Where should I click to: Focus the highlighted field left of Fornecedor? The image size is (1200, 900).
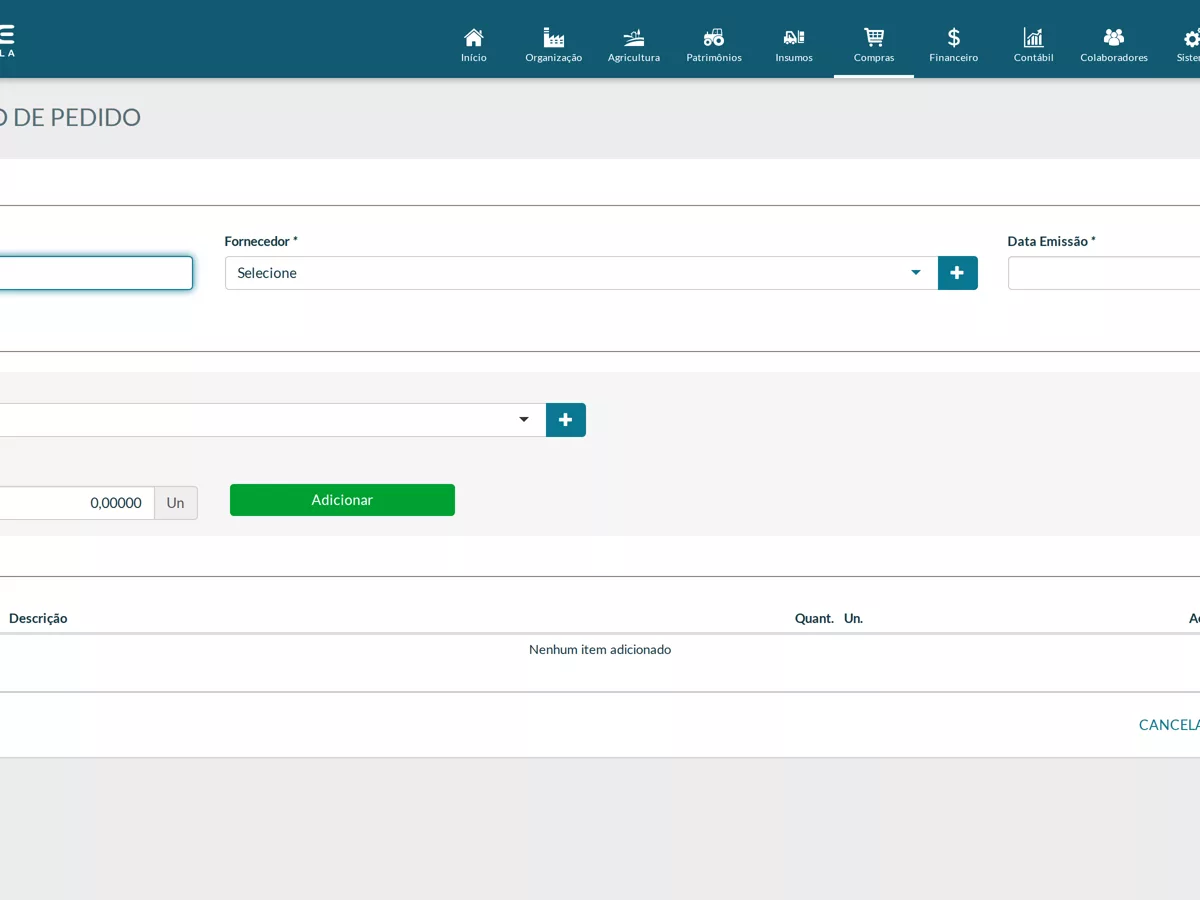click(x=96, y=273)
